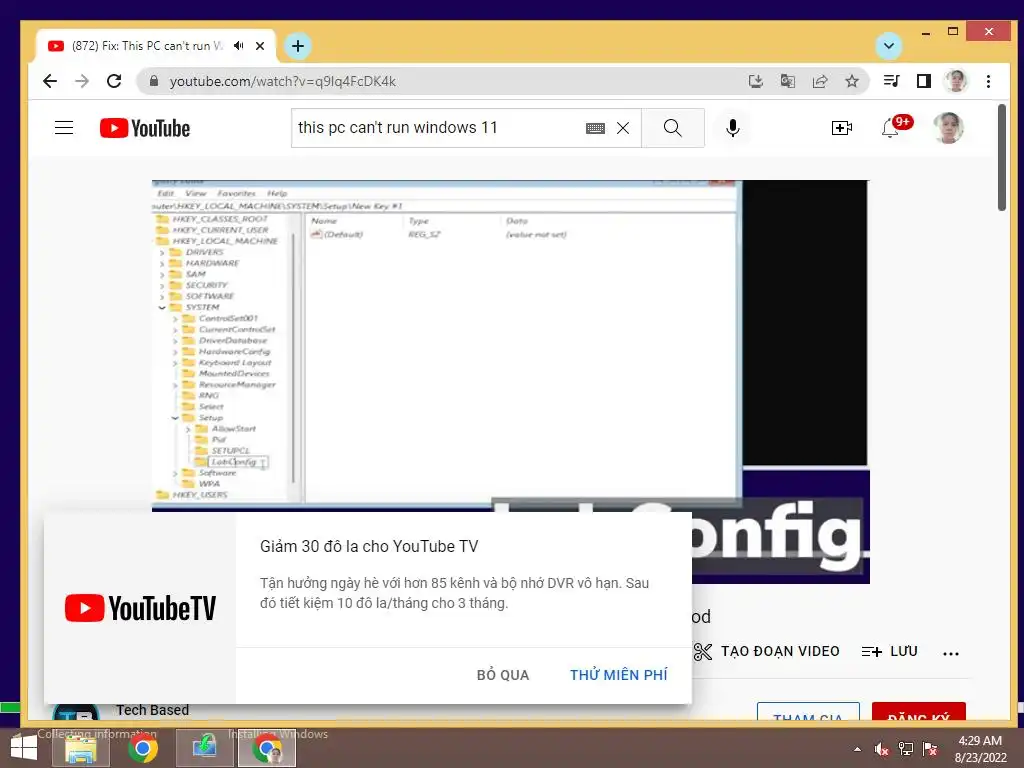Open first Chrome icon in taskbar
The width and height of the screenshot is (1024, 768).
(x=142, y=748)
